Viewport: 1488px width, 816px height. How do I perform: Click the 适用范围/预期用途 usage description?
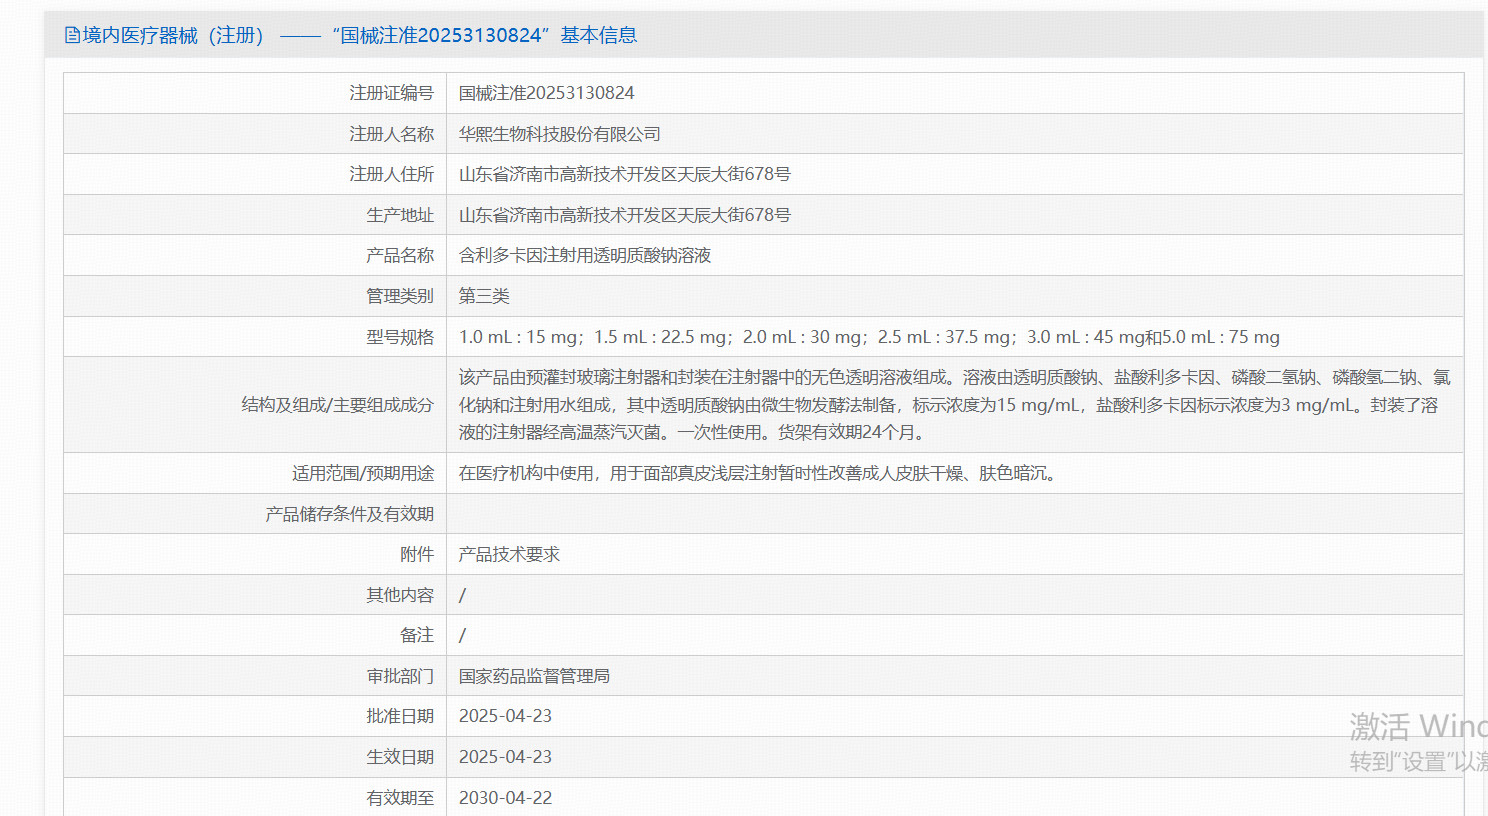[x=759, y=473]
